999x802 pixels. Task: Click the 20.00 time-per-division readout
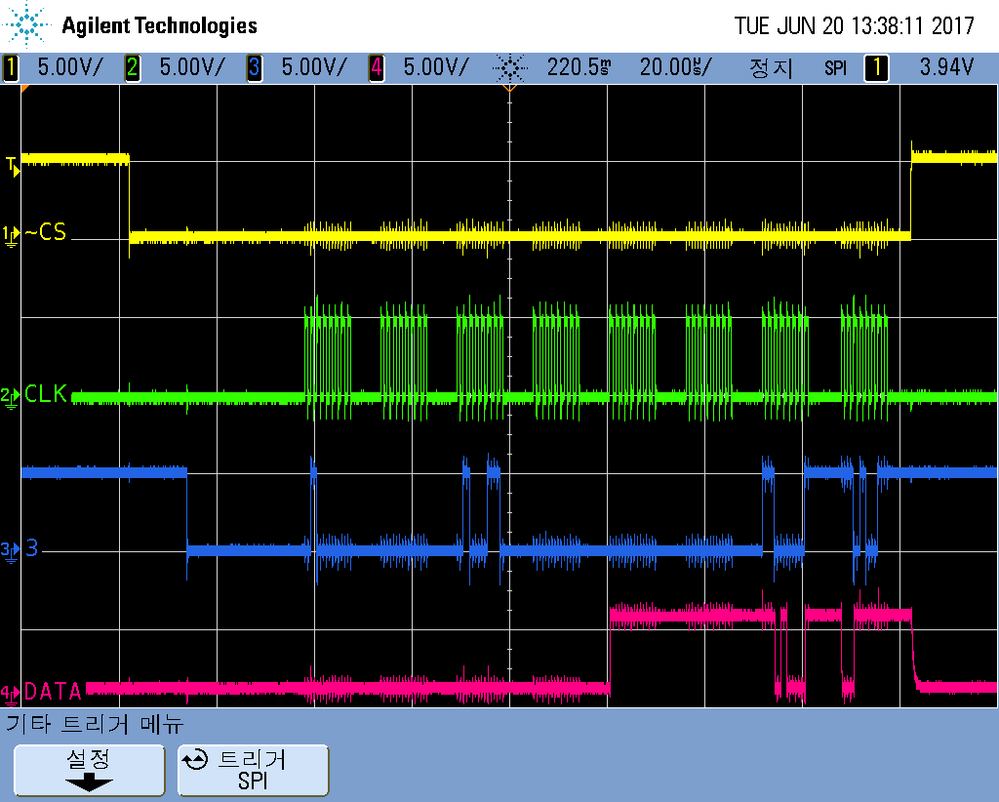pyautogui.click(x=676, y=67)
